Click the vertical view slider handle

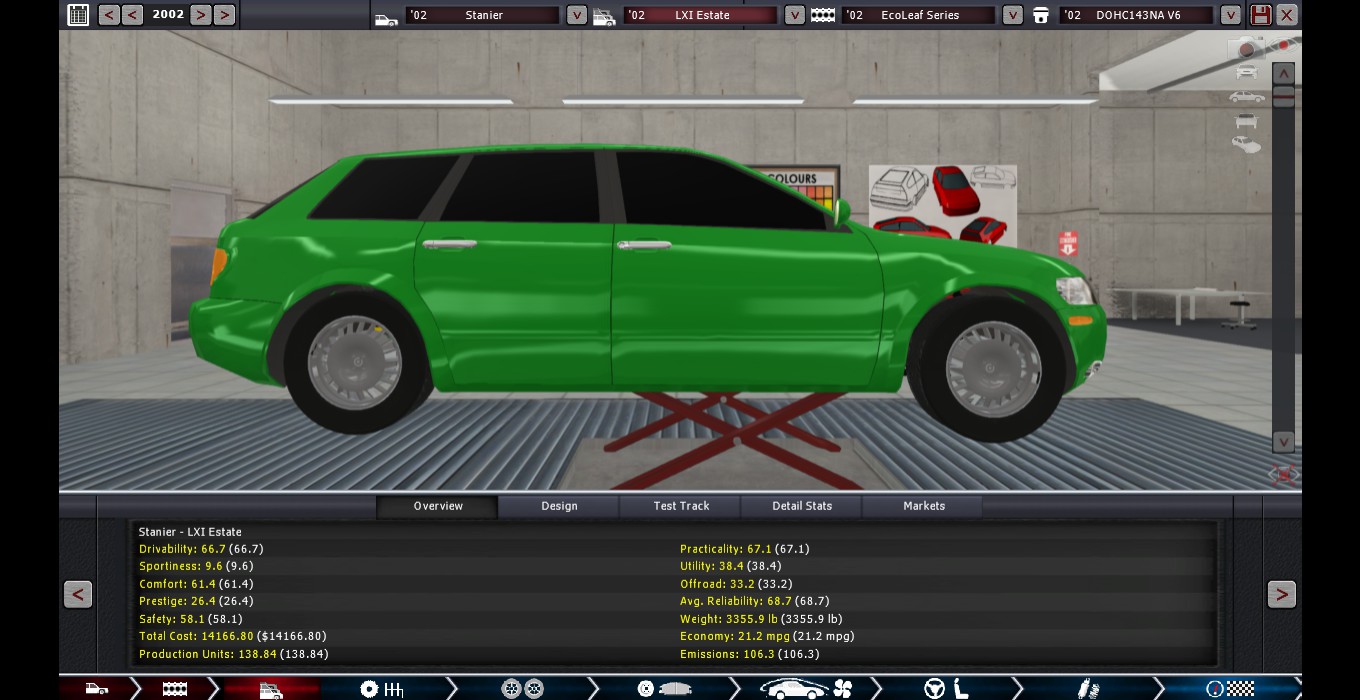coord(1284,97)
